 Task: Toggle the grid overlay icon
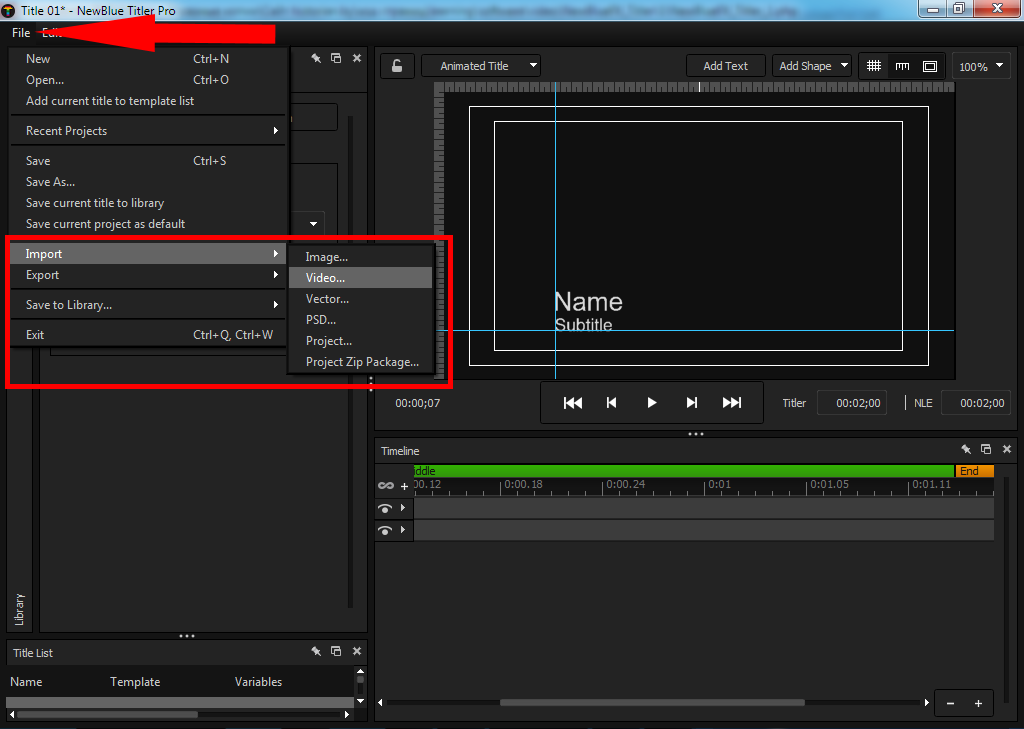point(874,66)
